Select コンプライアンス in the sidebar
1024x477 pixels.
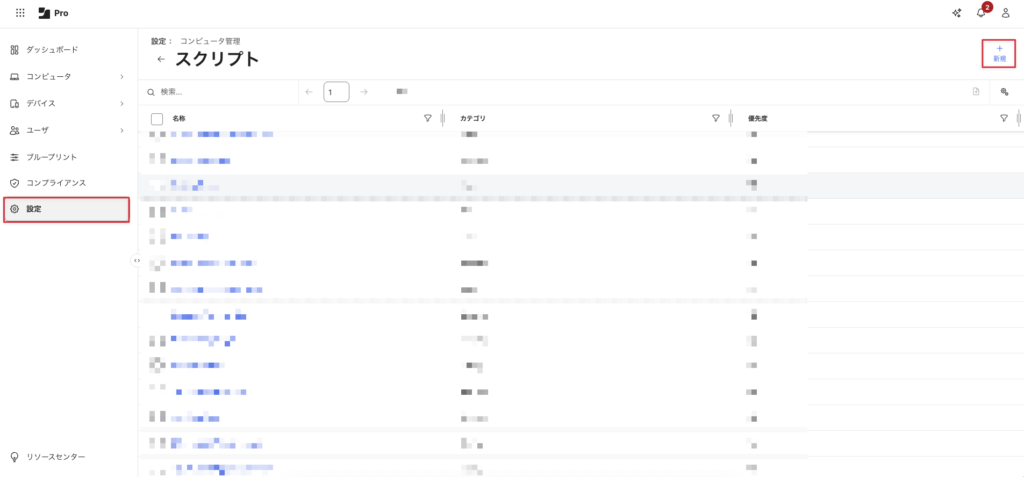point(56,183)
